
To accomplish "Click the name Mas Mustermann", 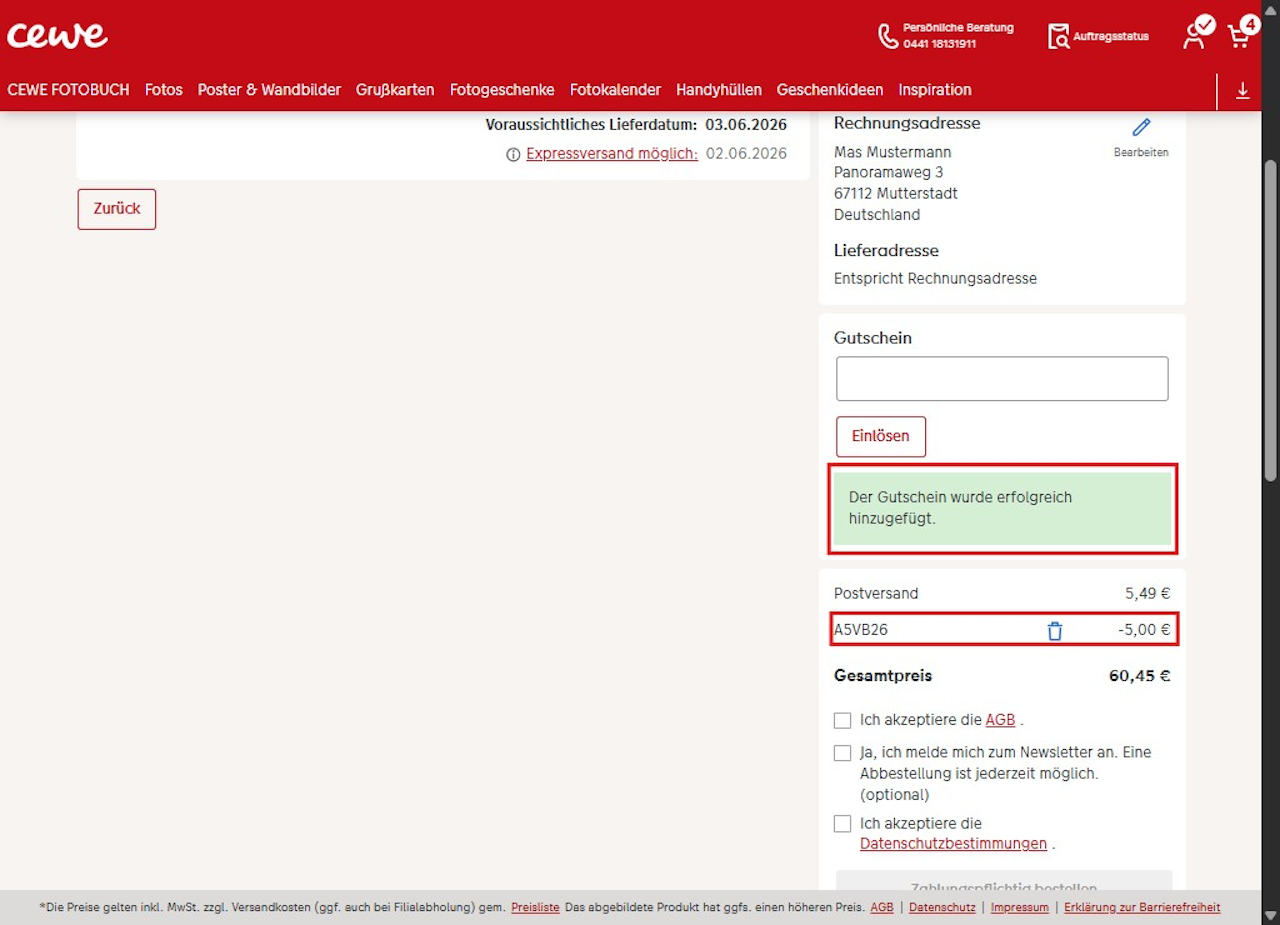I will (x=893, y=152).
